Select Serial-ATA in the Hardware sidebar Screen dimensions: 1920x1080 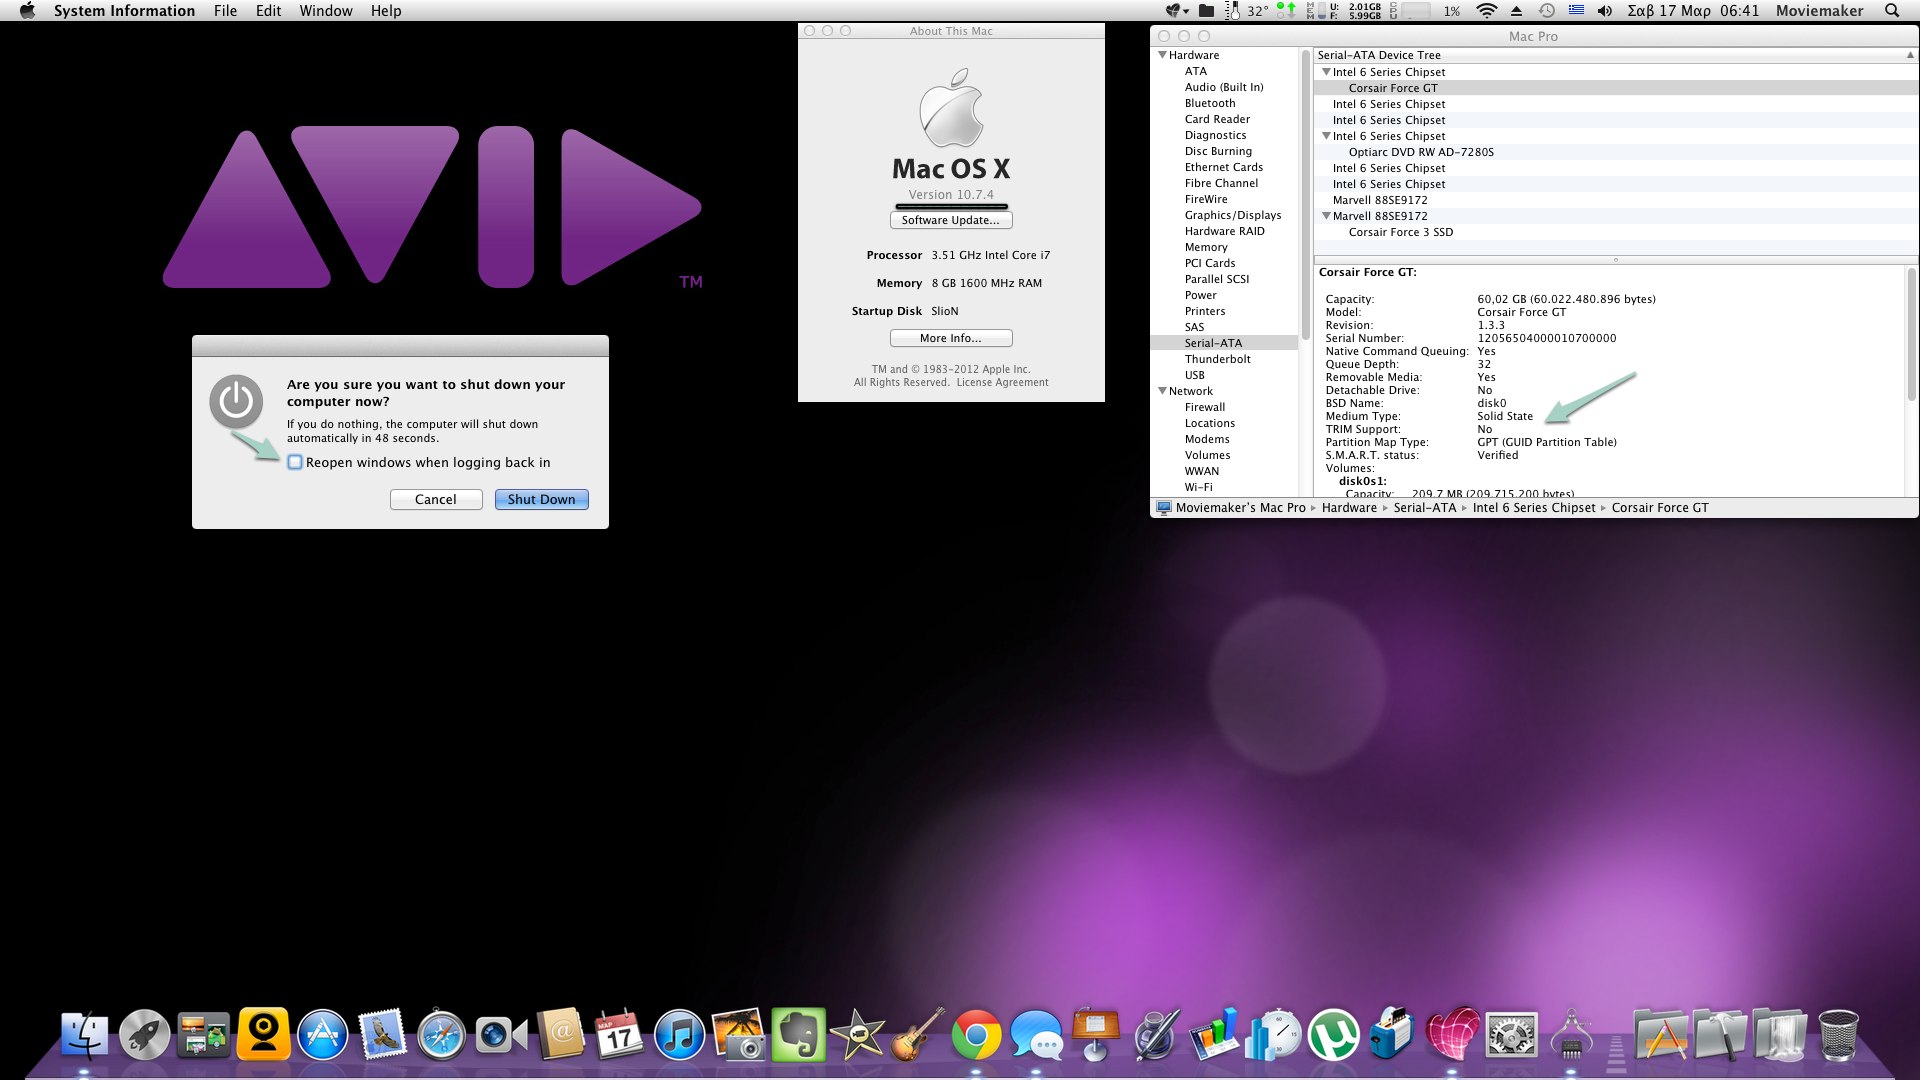[1213, 343]
